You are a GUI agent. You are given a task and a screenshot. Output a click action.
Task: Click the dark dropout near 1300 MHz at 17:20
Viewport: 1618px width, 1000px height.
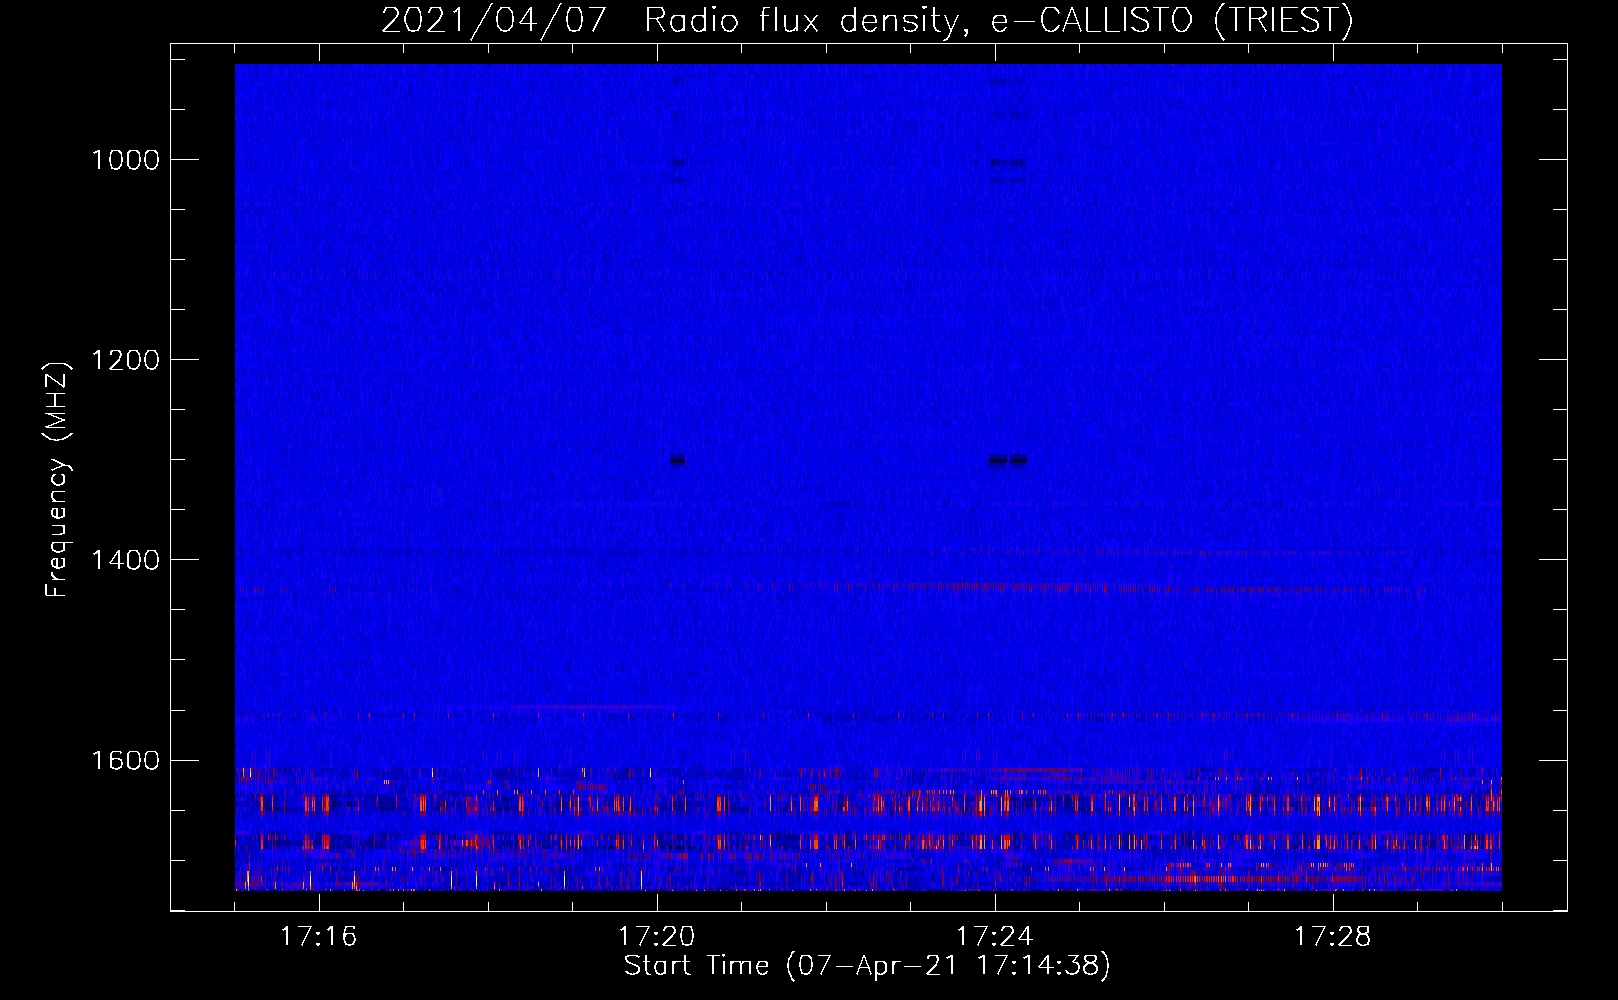[x=678, y=460]
